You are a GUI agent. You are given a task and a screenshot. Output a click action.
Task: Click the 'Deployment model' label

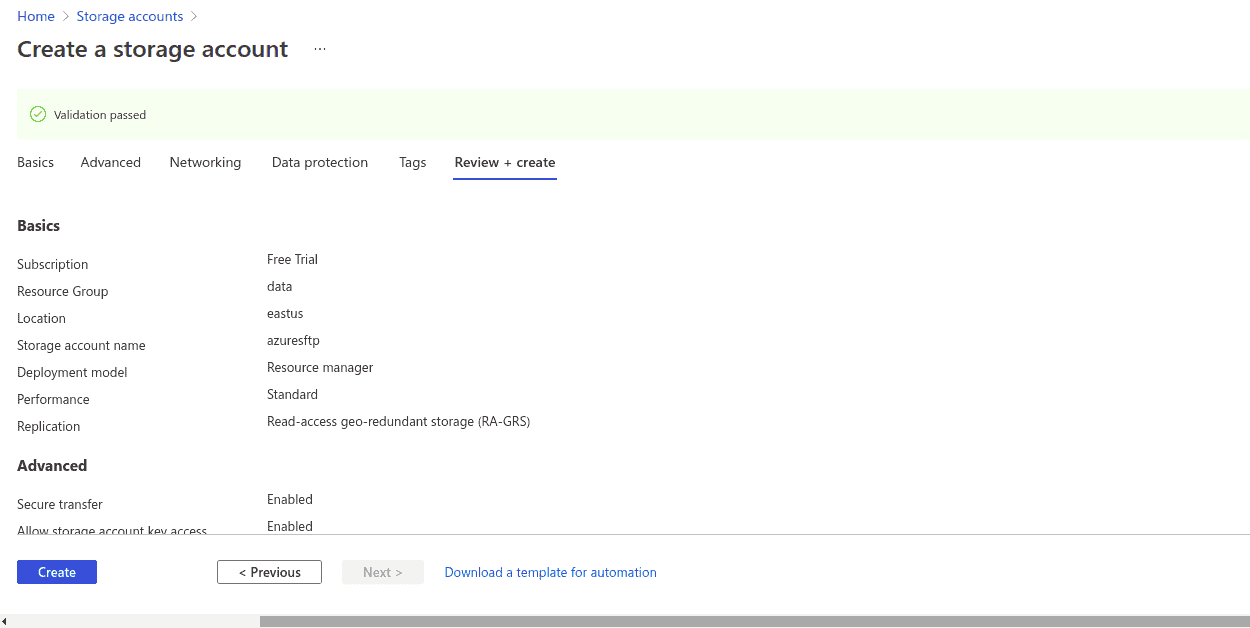pyautogui.click(x=72, y=372)
